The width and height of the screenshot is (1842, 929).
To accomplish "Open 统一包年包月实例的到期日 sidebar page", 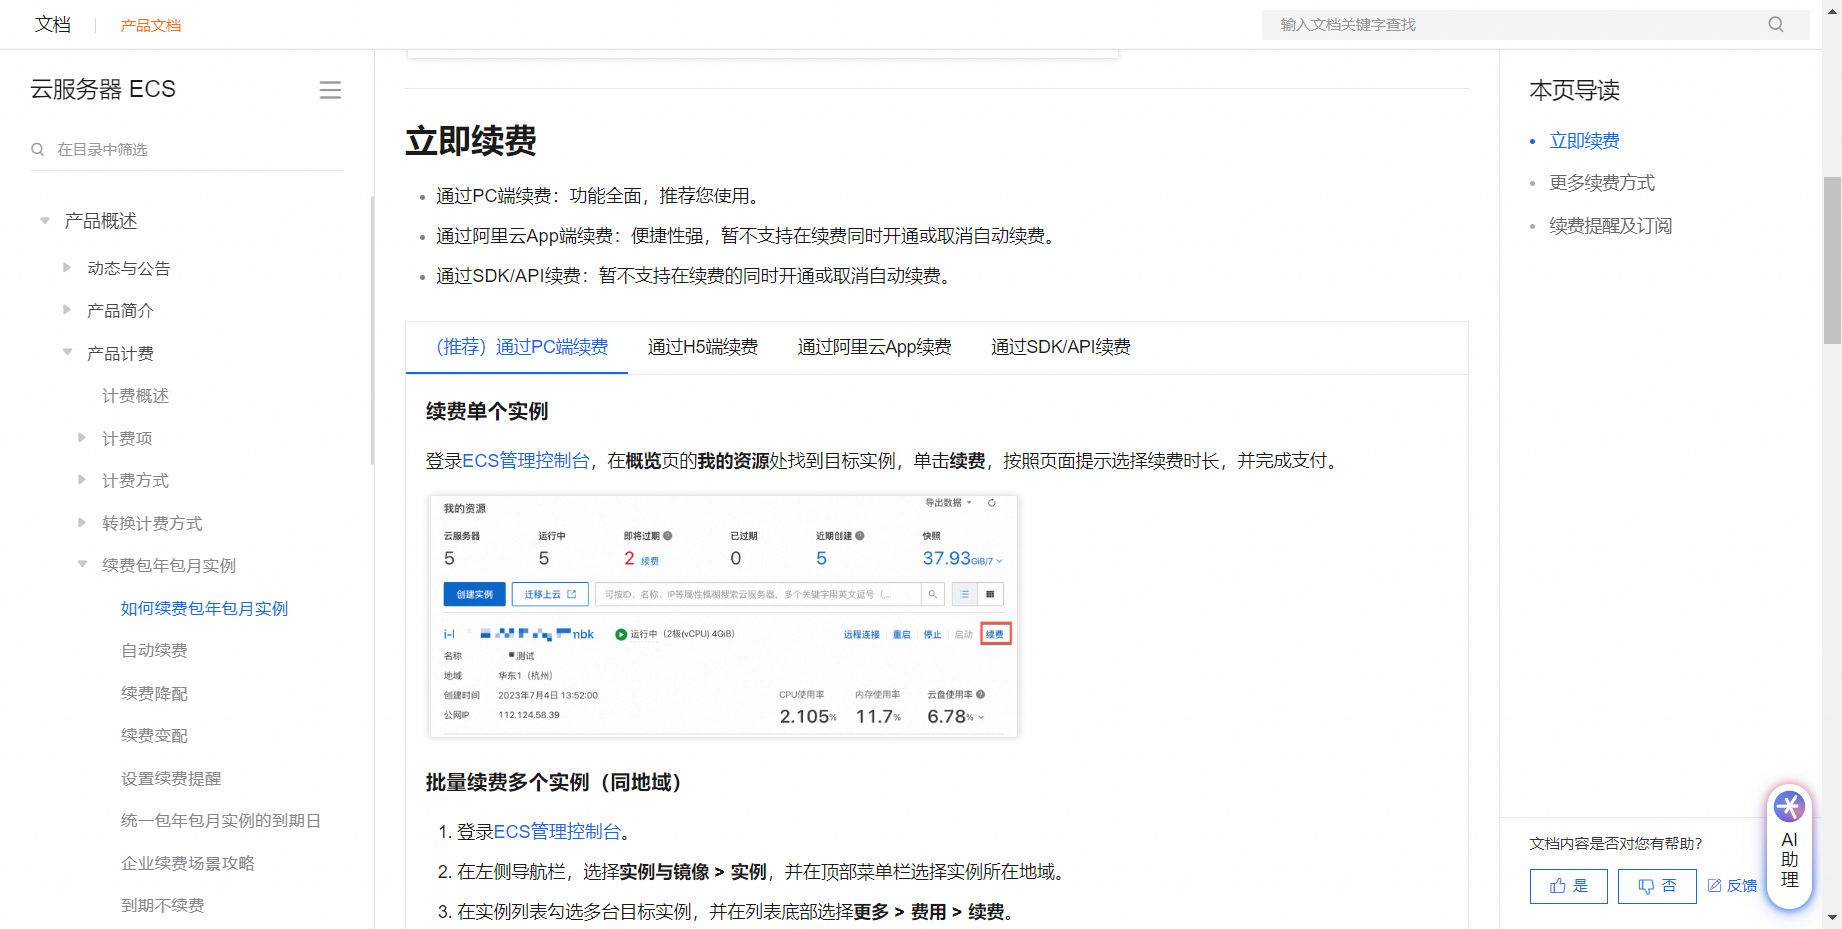I will pos(221,821).
